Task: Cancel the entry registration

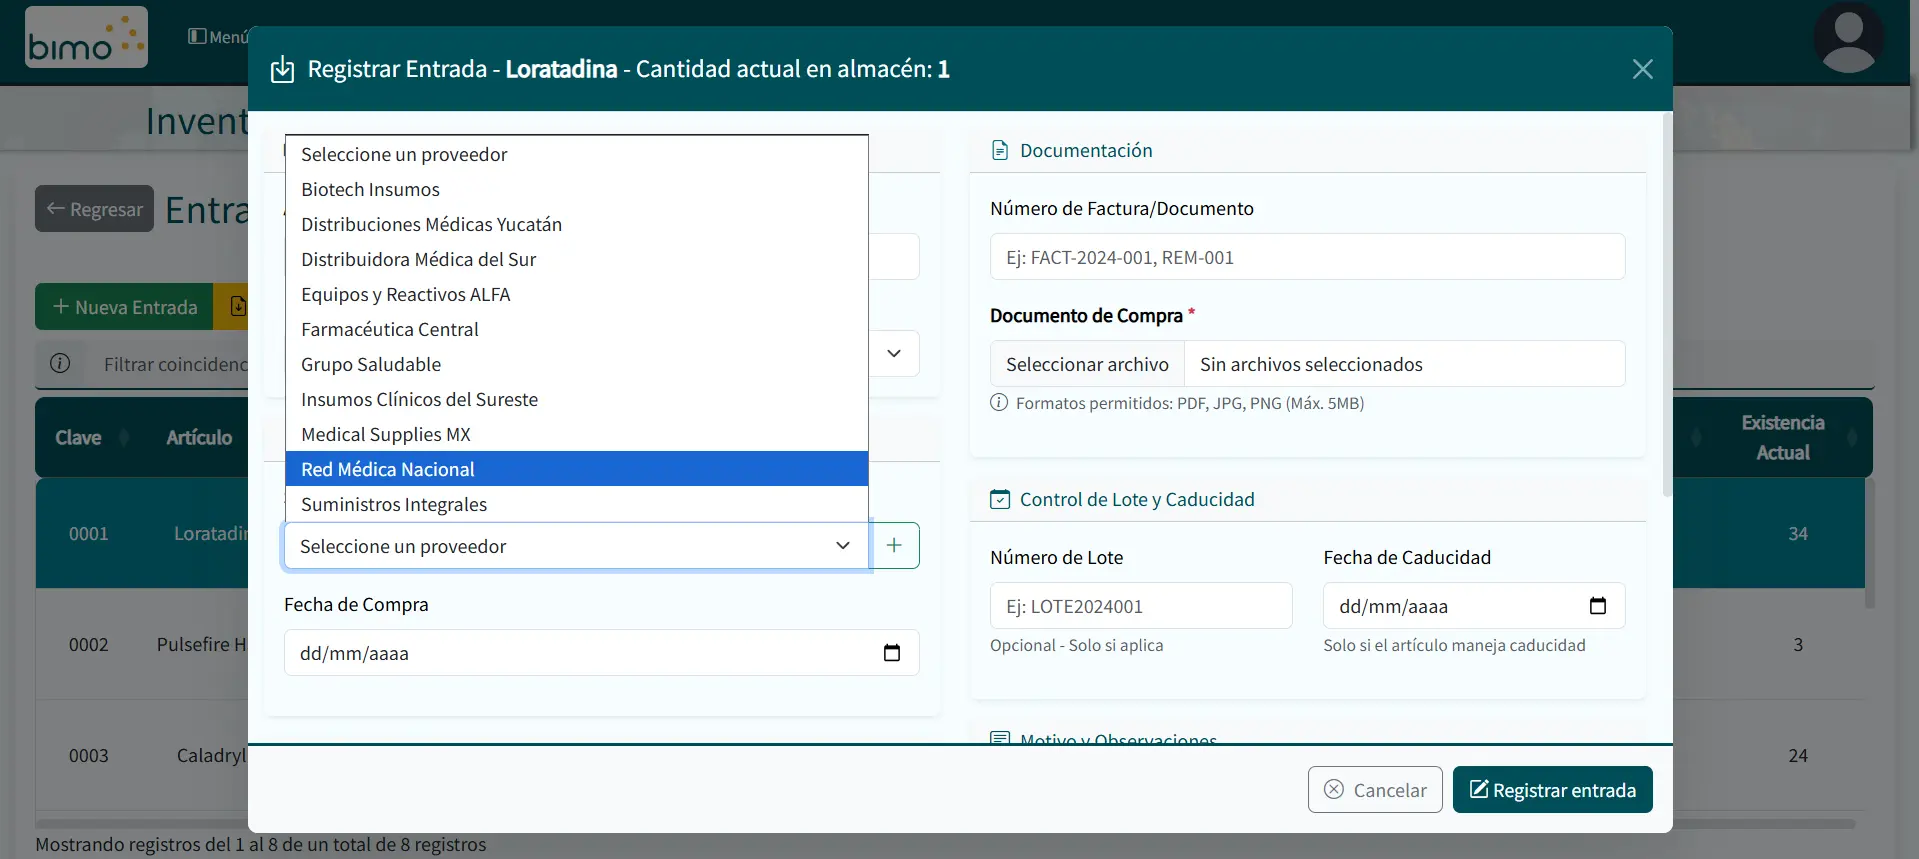Action: pos(1375,790)
